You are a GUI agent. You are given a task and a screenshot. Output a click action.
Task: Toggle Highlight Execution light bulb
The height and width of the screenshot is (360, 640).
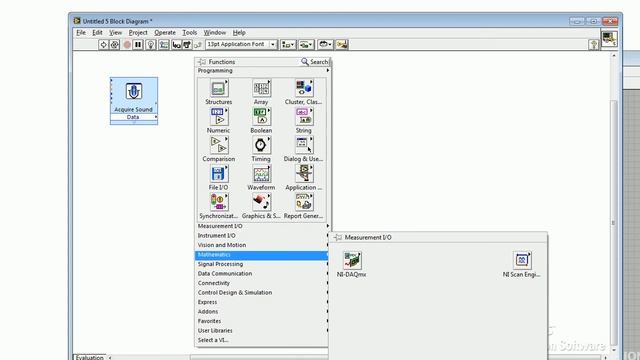click(x=151, y=44)
